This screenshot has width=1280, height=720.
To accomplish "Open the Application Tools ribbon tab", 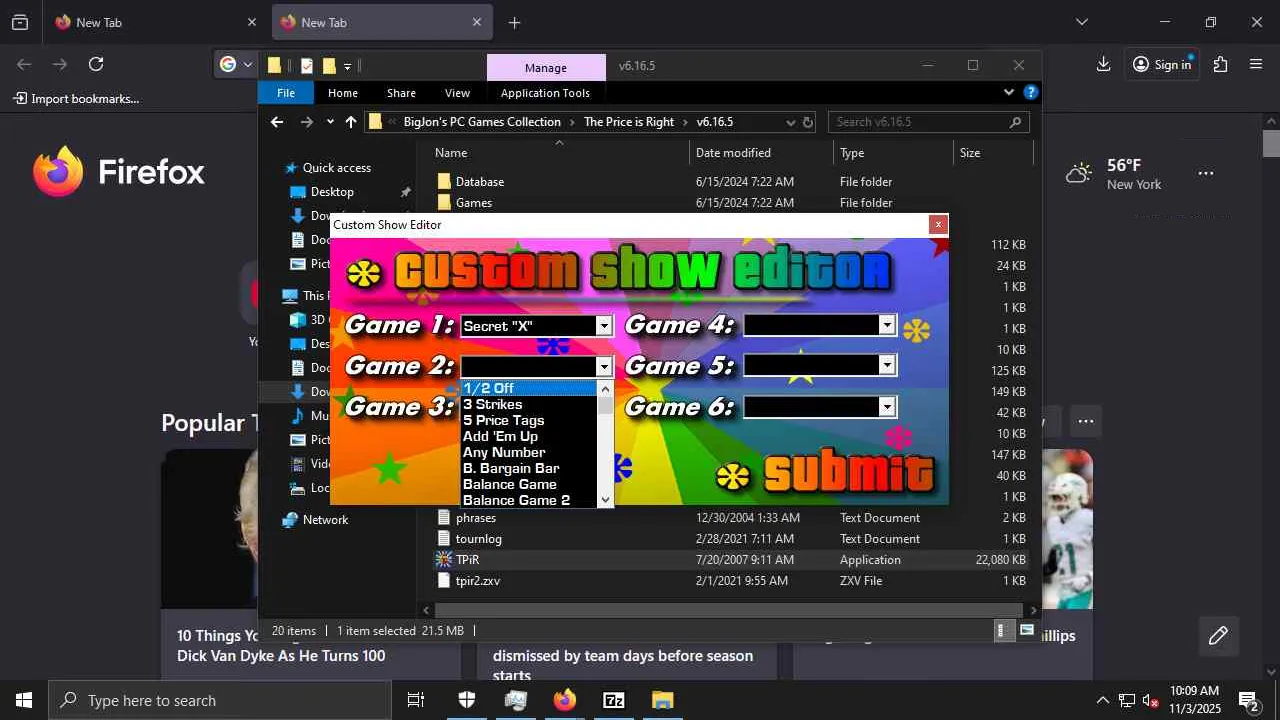I will point(545,93).
